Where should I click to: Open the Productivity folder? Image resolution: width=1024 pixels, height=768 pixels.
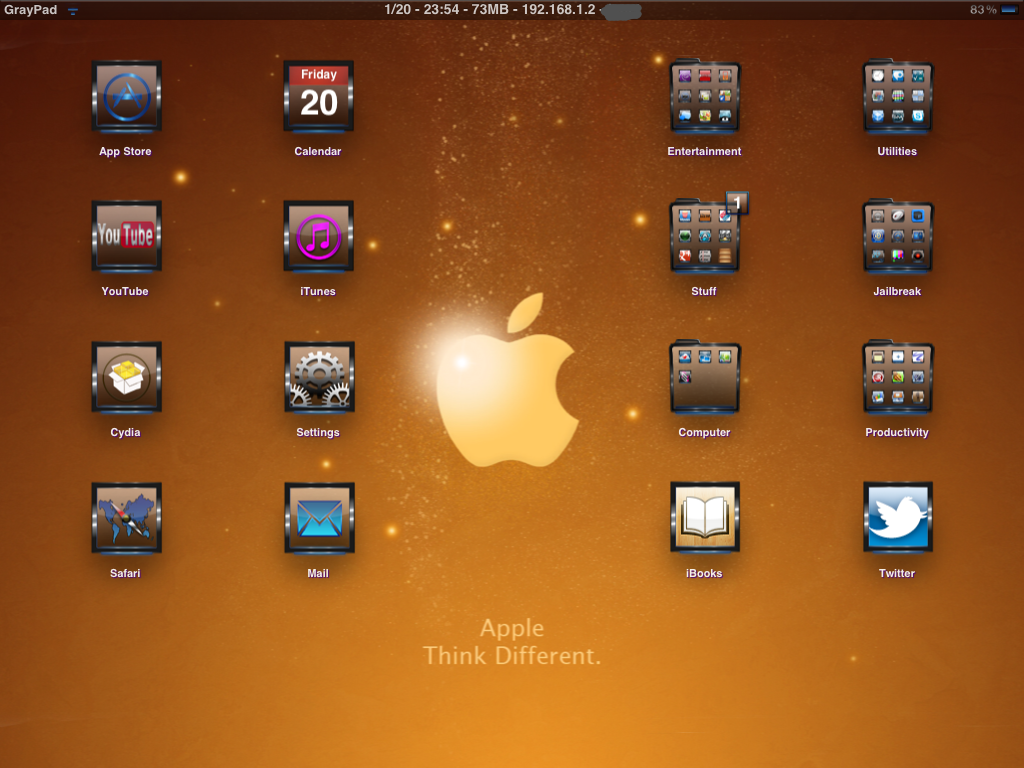(x=898, y=377)
